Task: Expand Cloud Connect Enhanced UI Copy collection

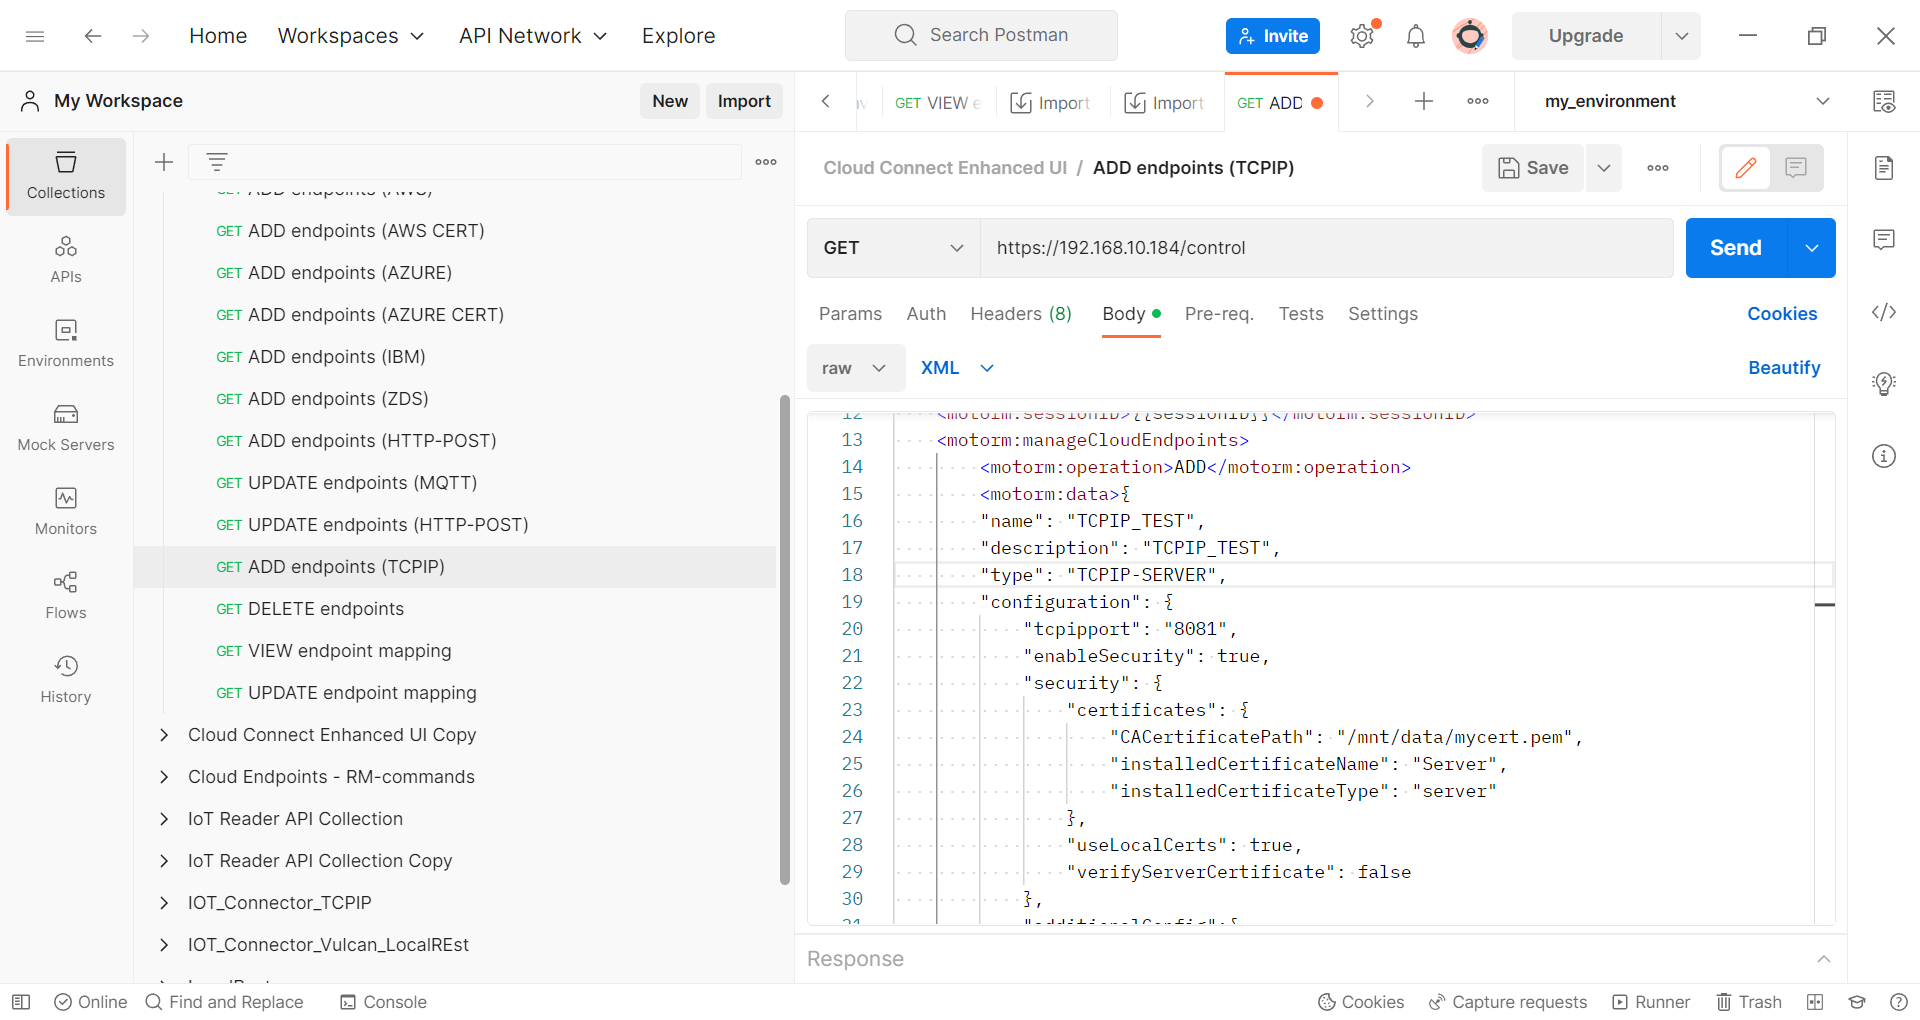Action: pos(164,735)
